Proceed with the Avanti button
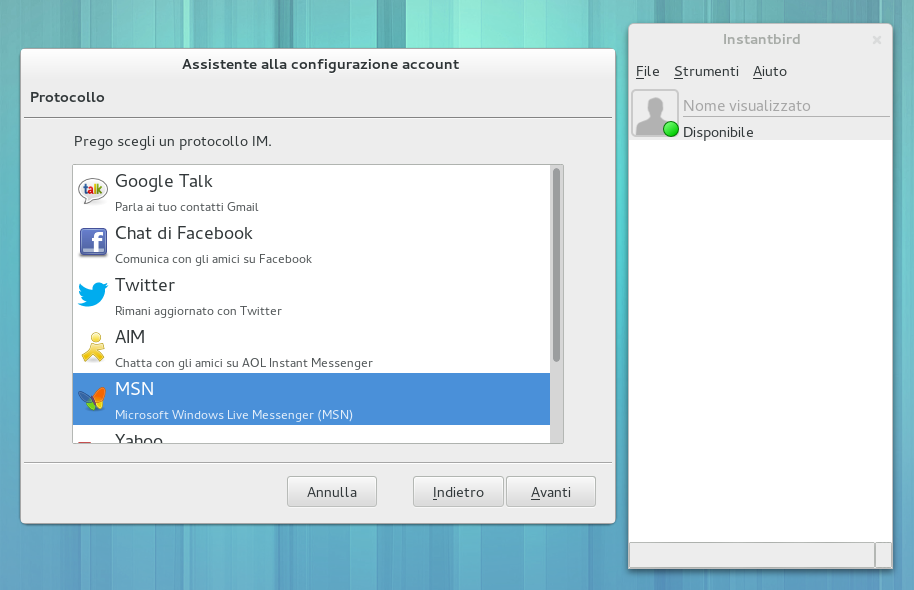914x590 pixels. point(551,492)
